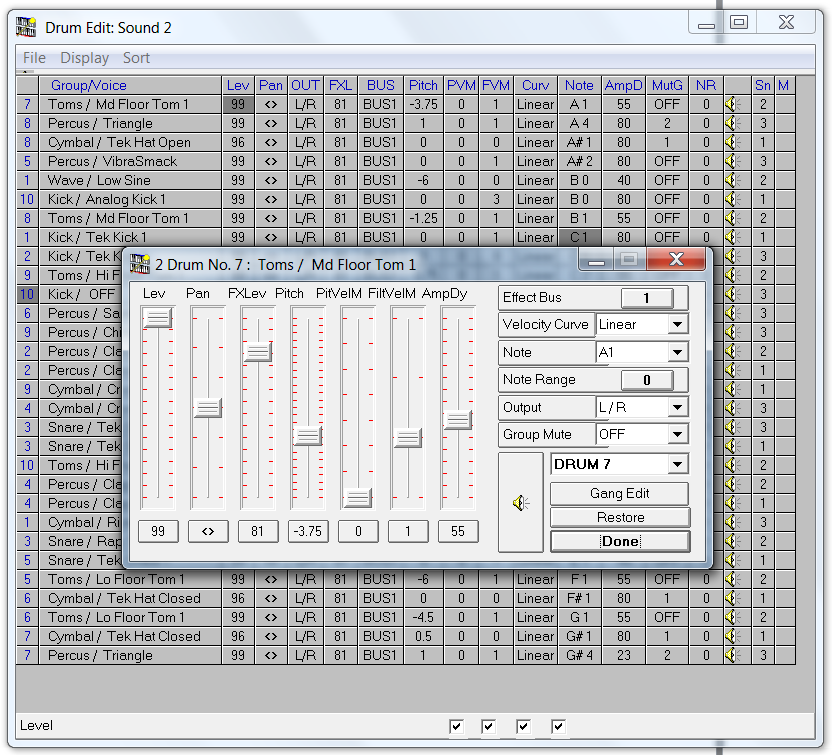Audition the Wave / Low Sine row speaker
This screenshot has height=755, width=832.
pyautogui.click(x=732, y=180)
